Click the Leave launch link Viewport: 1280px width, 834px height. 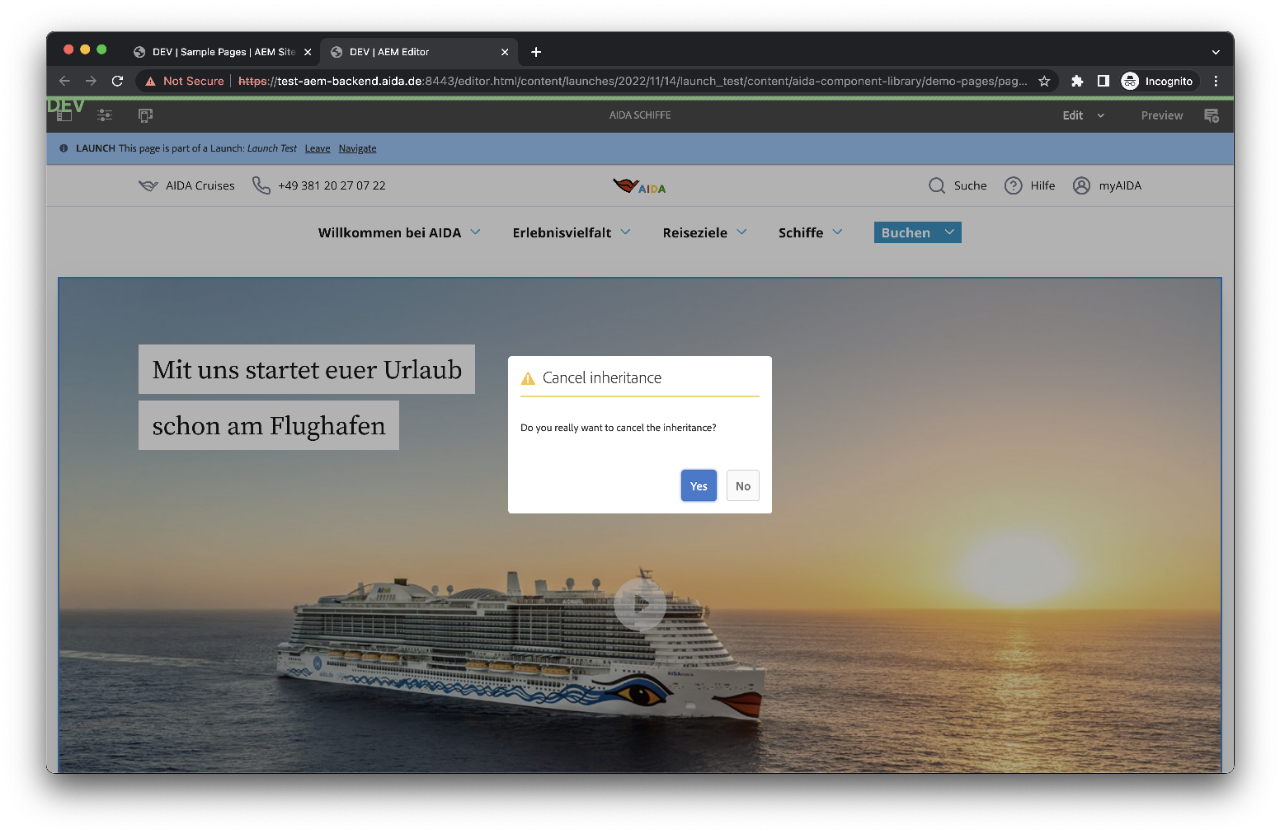click(317, 149)
